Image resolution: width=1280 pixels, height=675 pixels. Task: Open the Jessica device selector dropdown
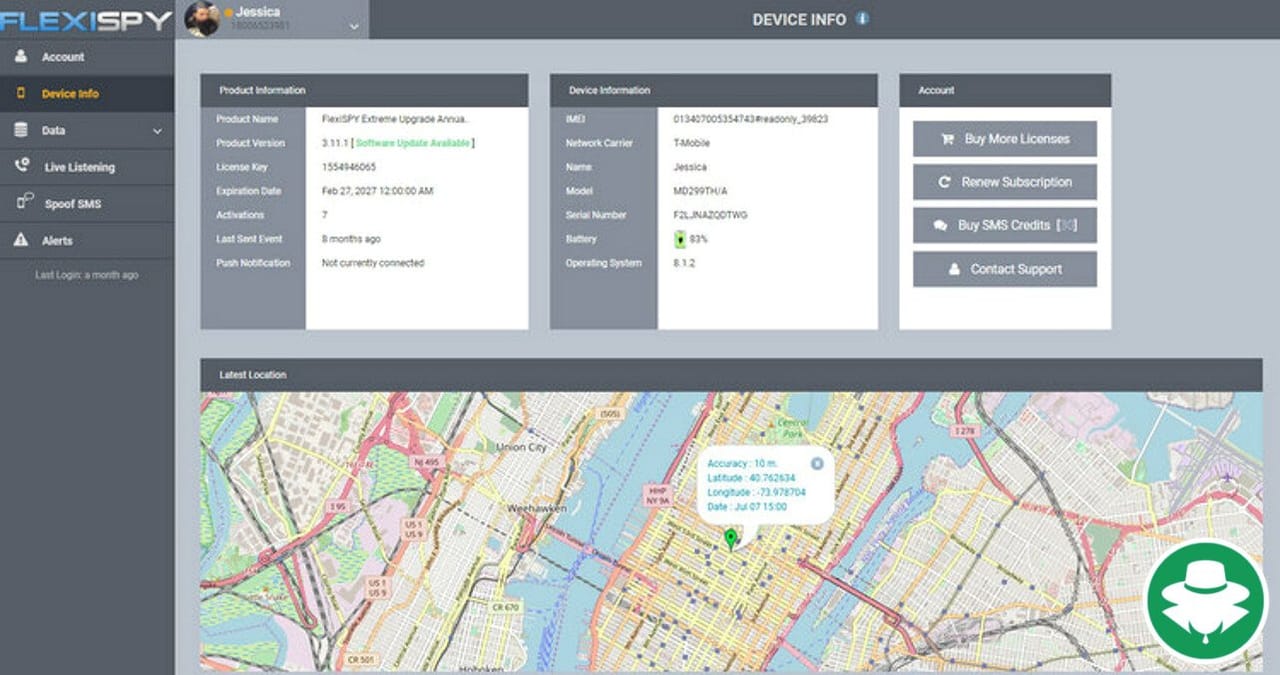pyautogui.click(x=353, y=27)
